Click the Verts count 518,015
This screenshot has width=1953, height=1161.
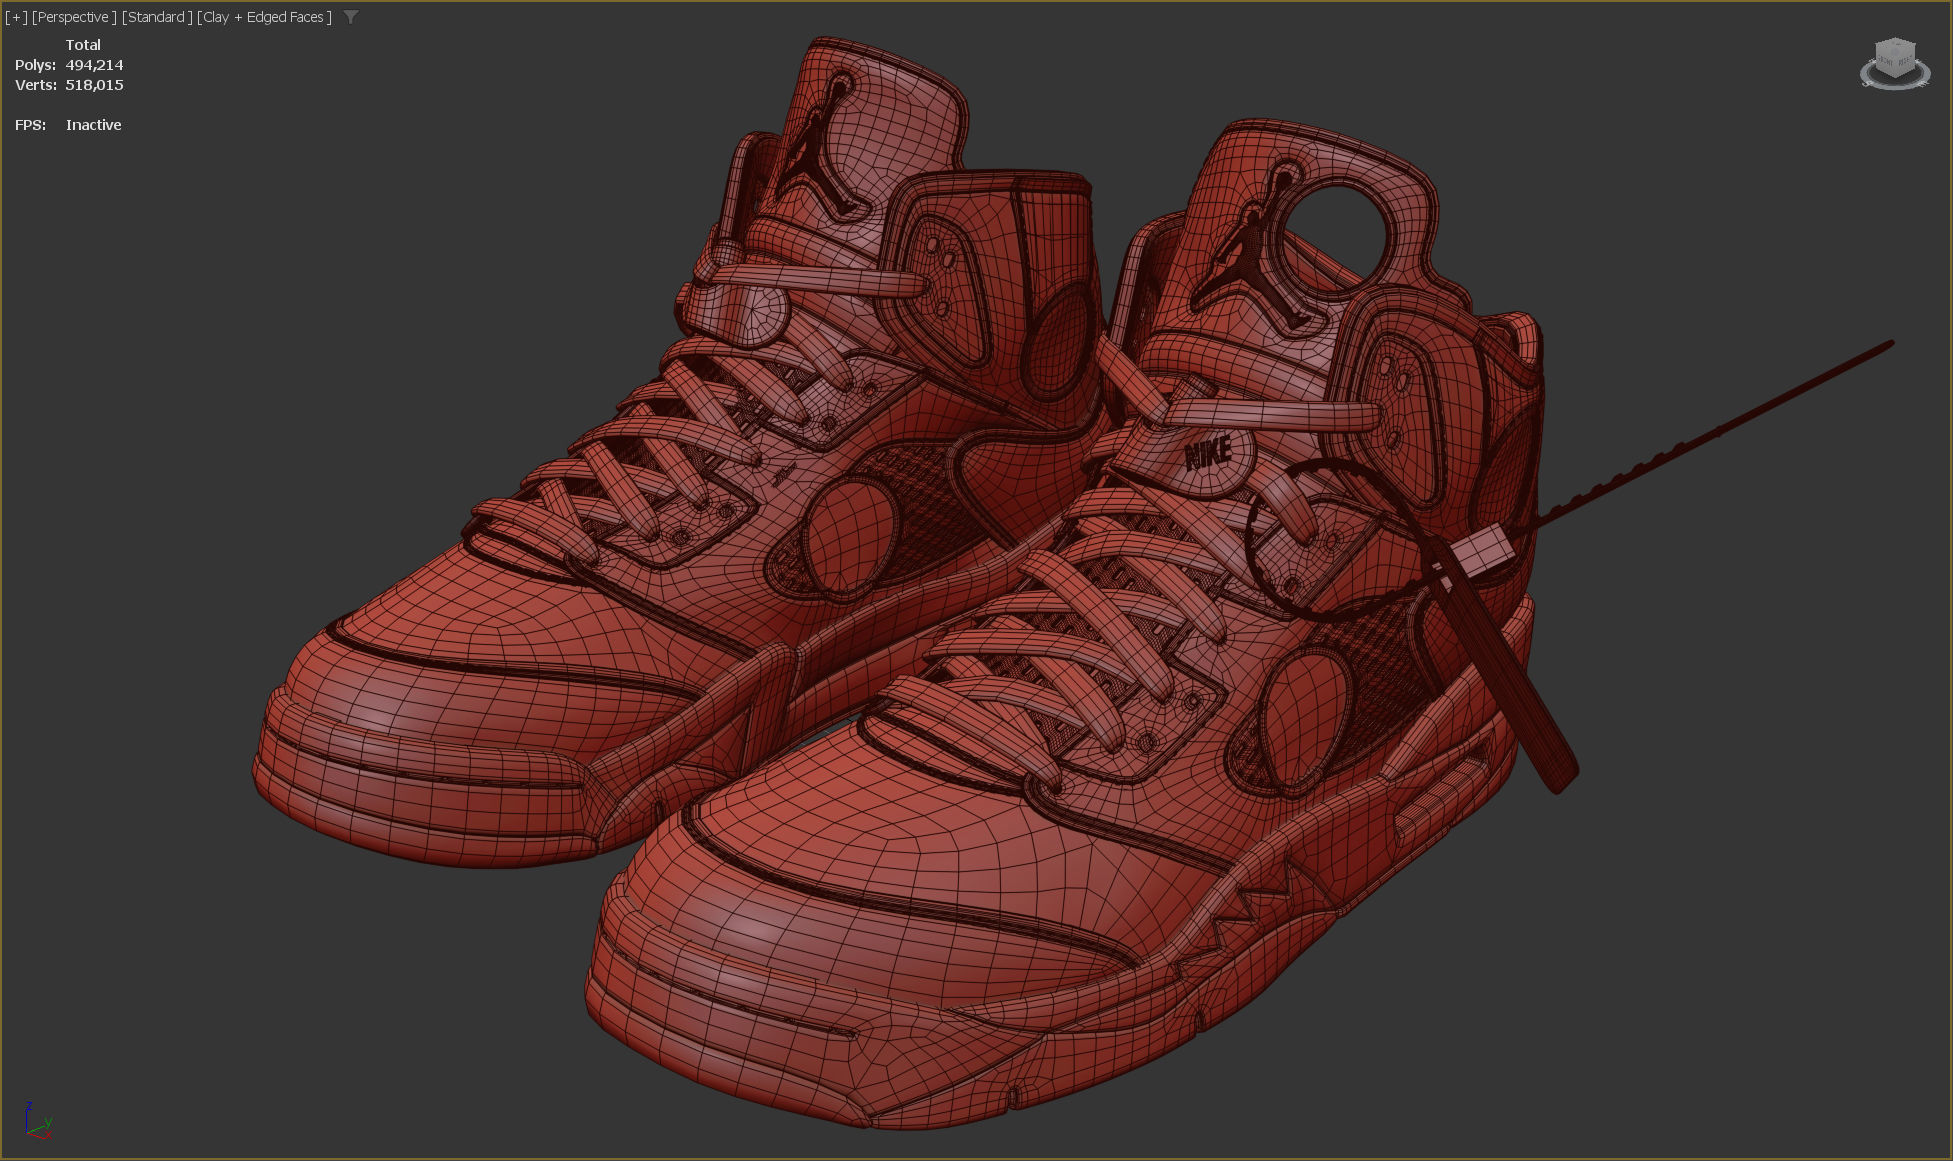(x=94, y=85)
